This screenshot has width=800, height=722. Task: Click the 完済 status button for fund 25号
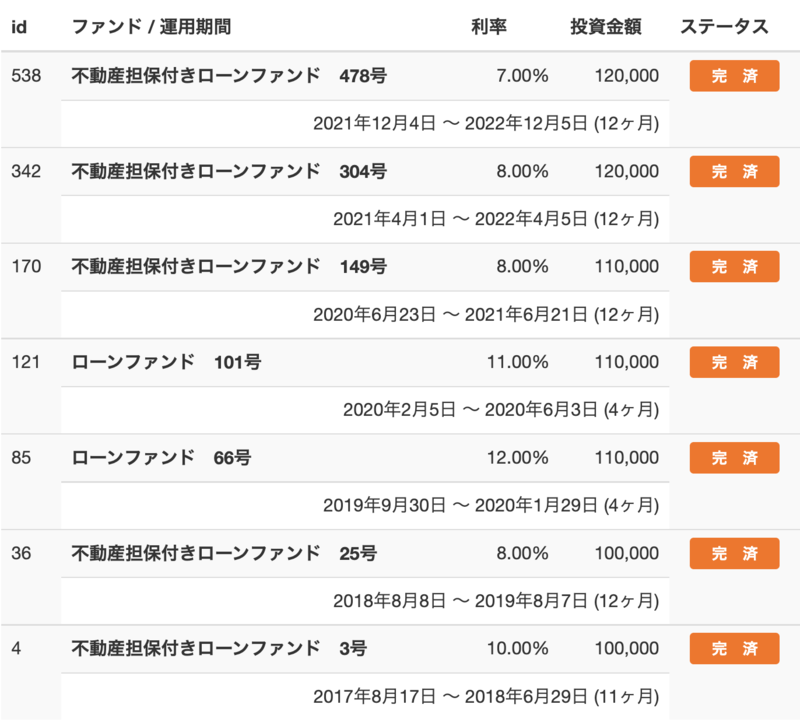(734, 553)
